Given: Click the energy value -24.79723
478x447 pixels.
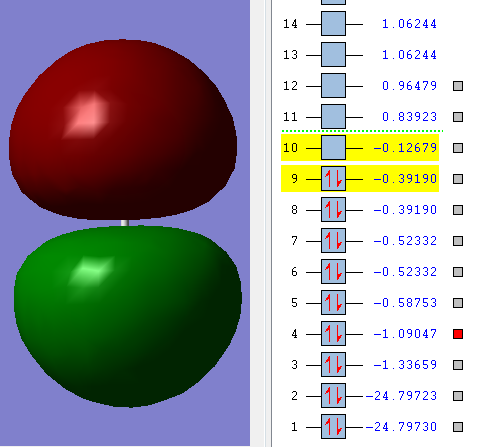Looking at the screenshot, I should [x=401, y=396].
